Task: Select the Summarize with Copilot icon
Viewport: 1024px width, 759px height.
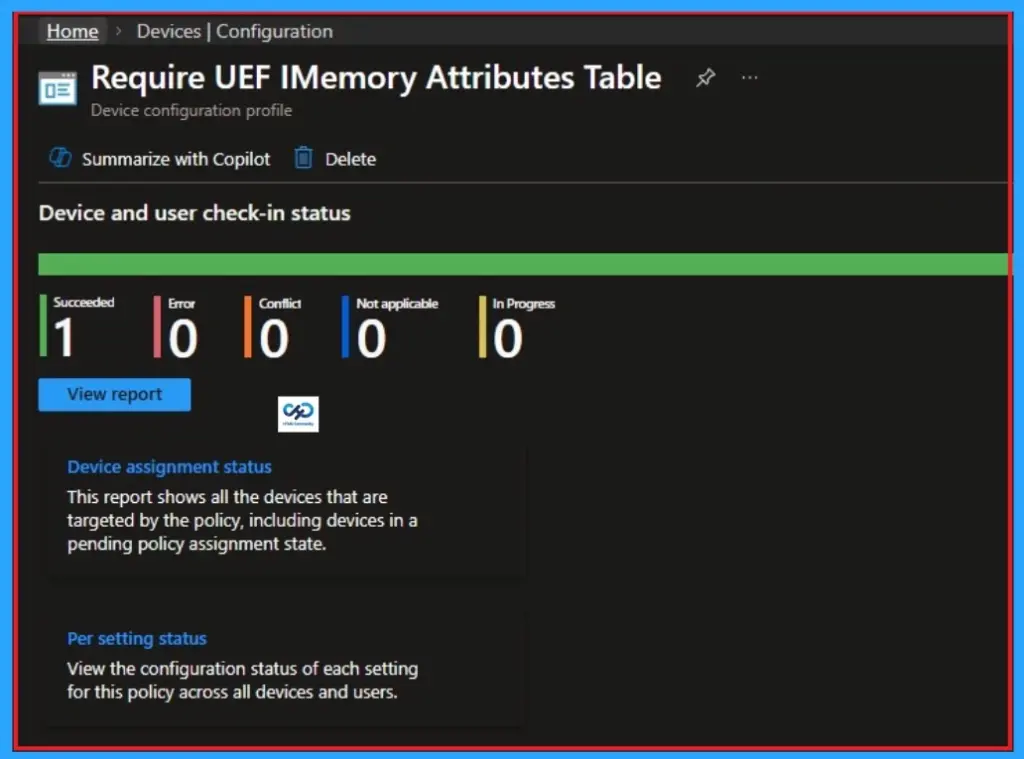Action: point(59,158)
